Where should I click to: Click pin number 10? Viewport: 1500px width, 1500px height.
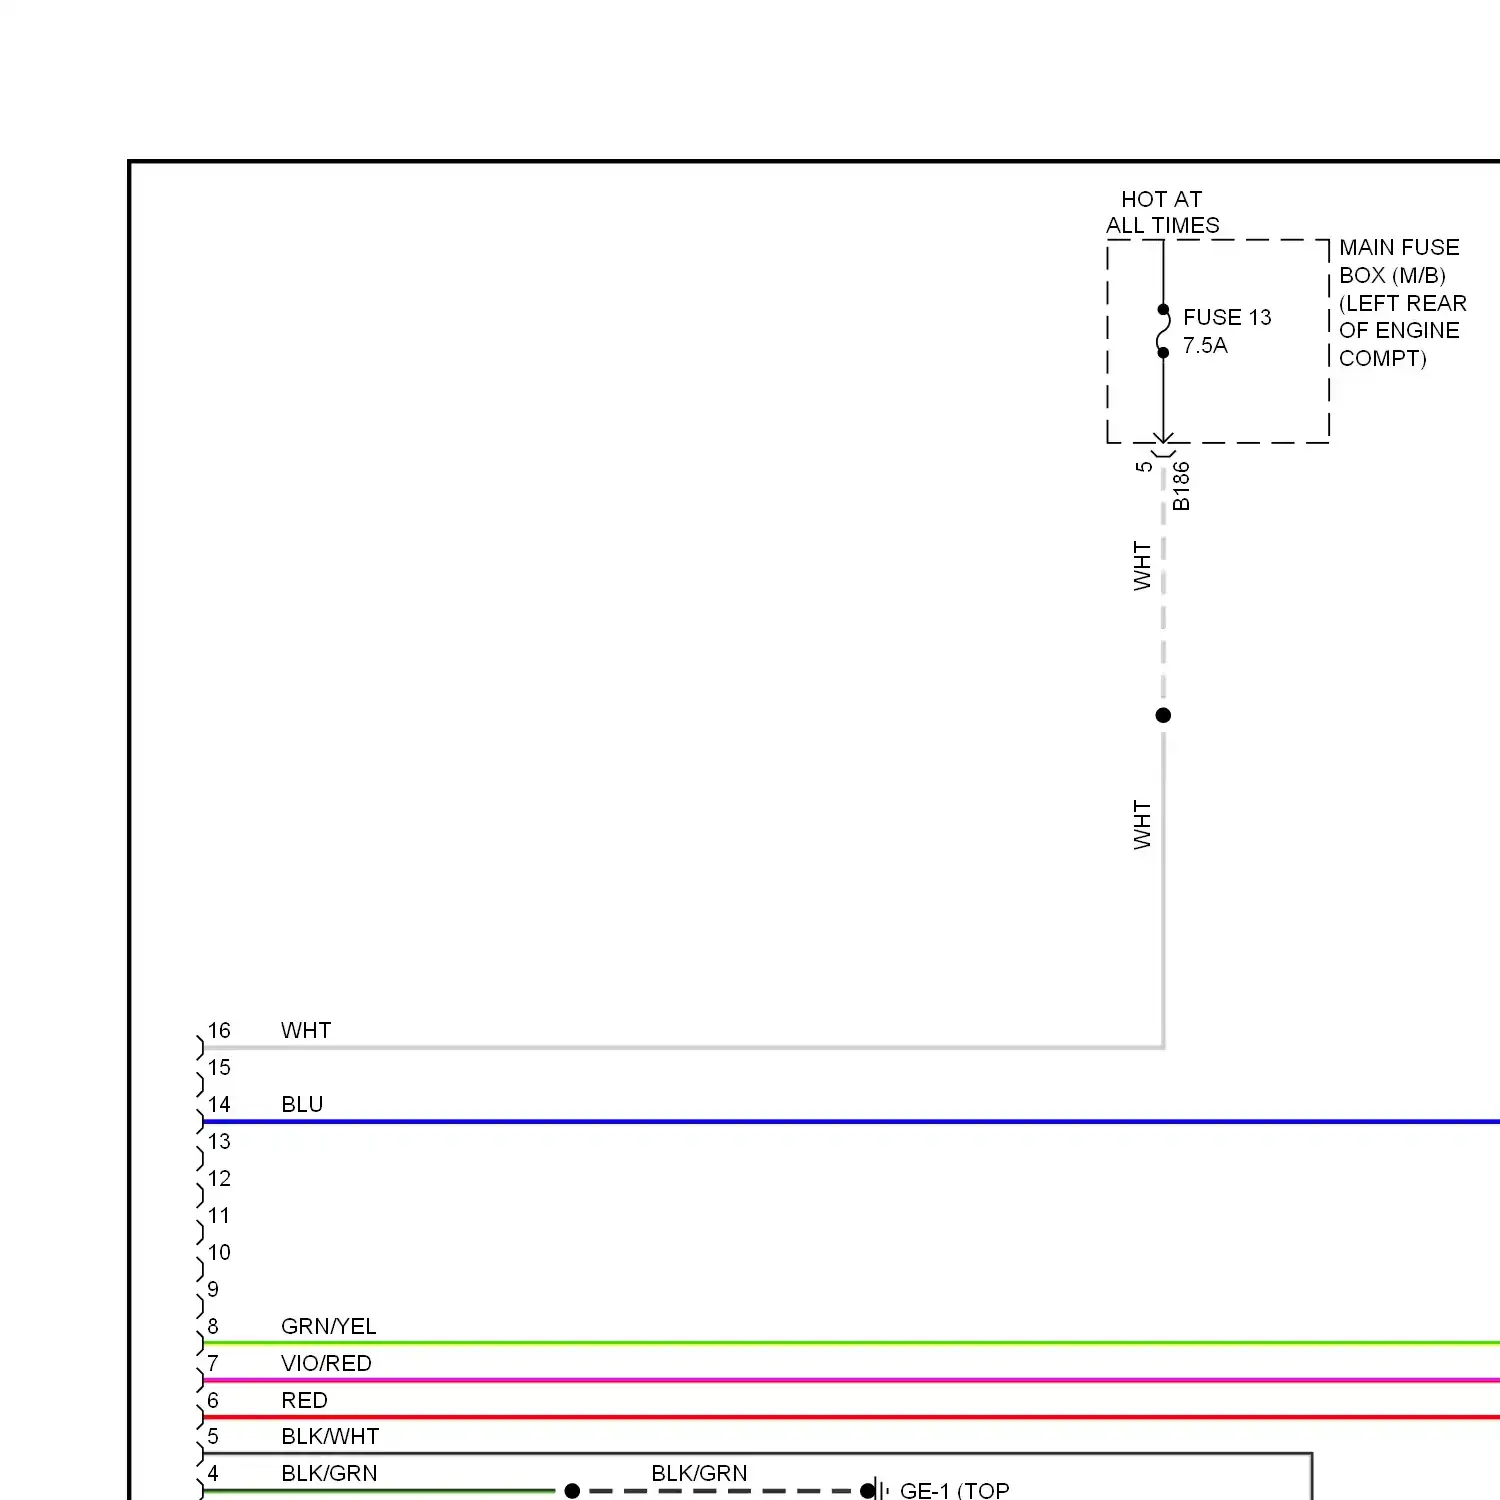pos(219,1252)
